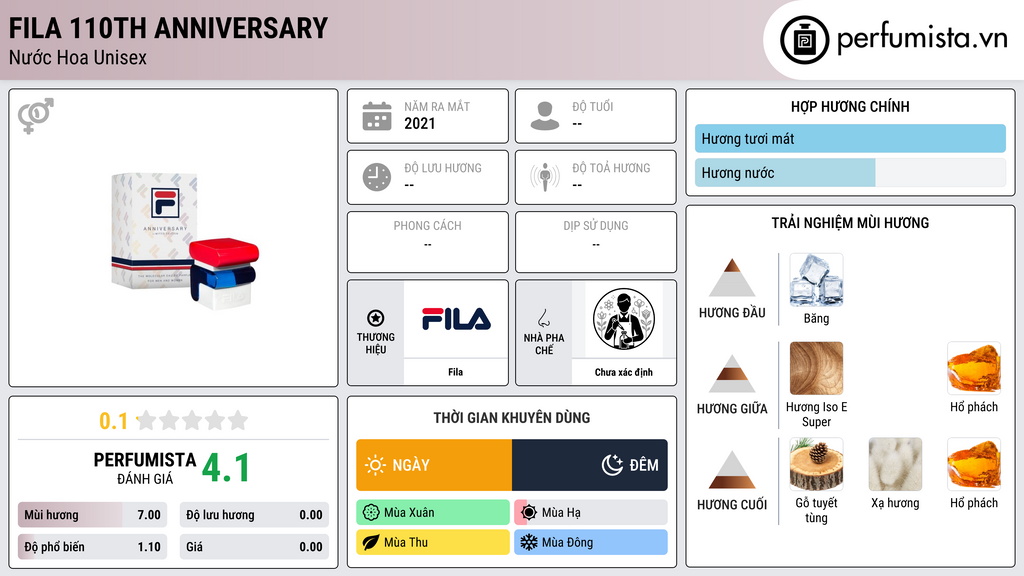Click the FILA brand logo
Viewport: 1024px width, 576px height.
pyautogui.click(x=456, y=319)
